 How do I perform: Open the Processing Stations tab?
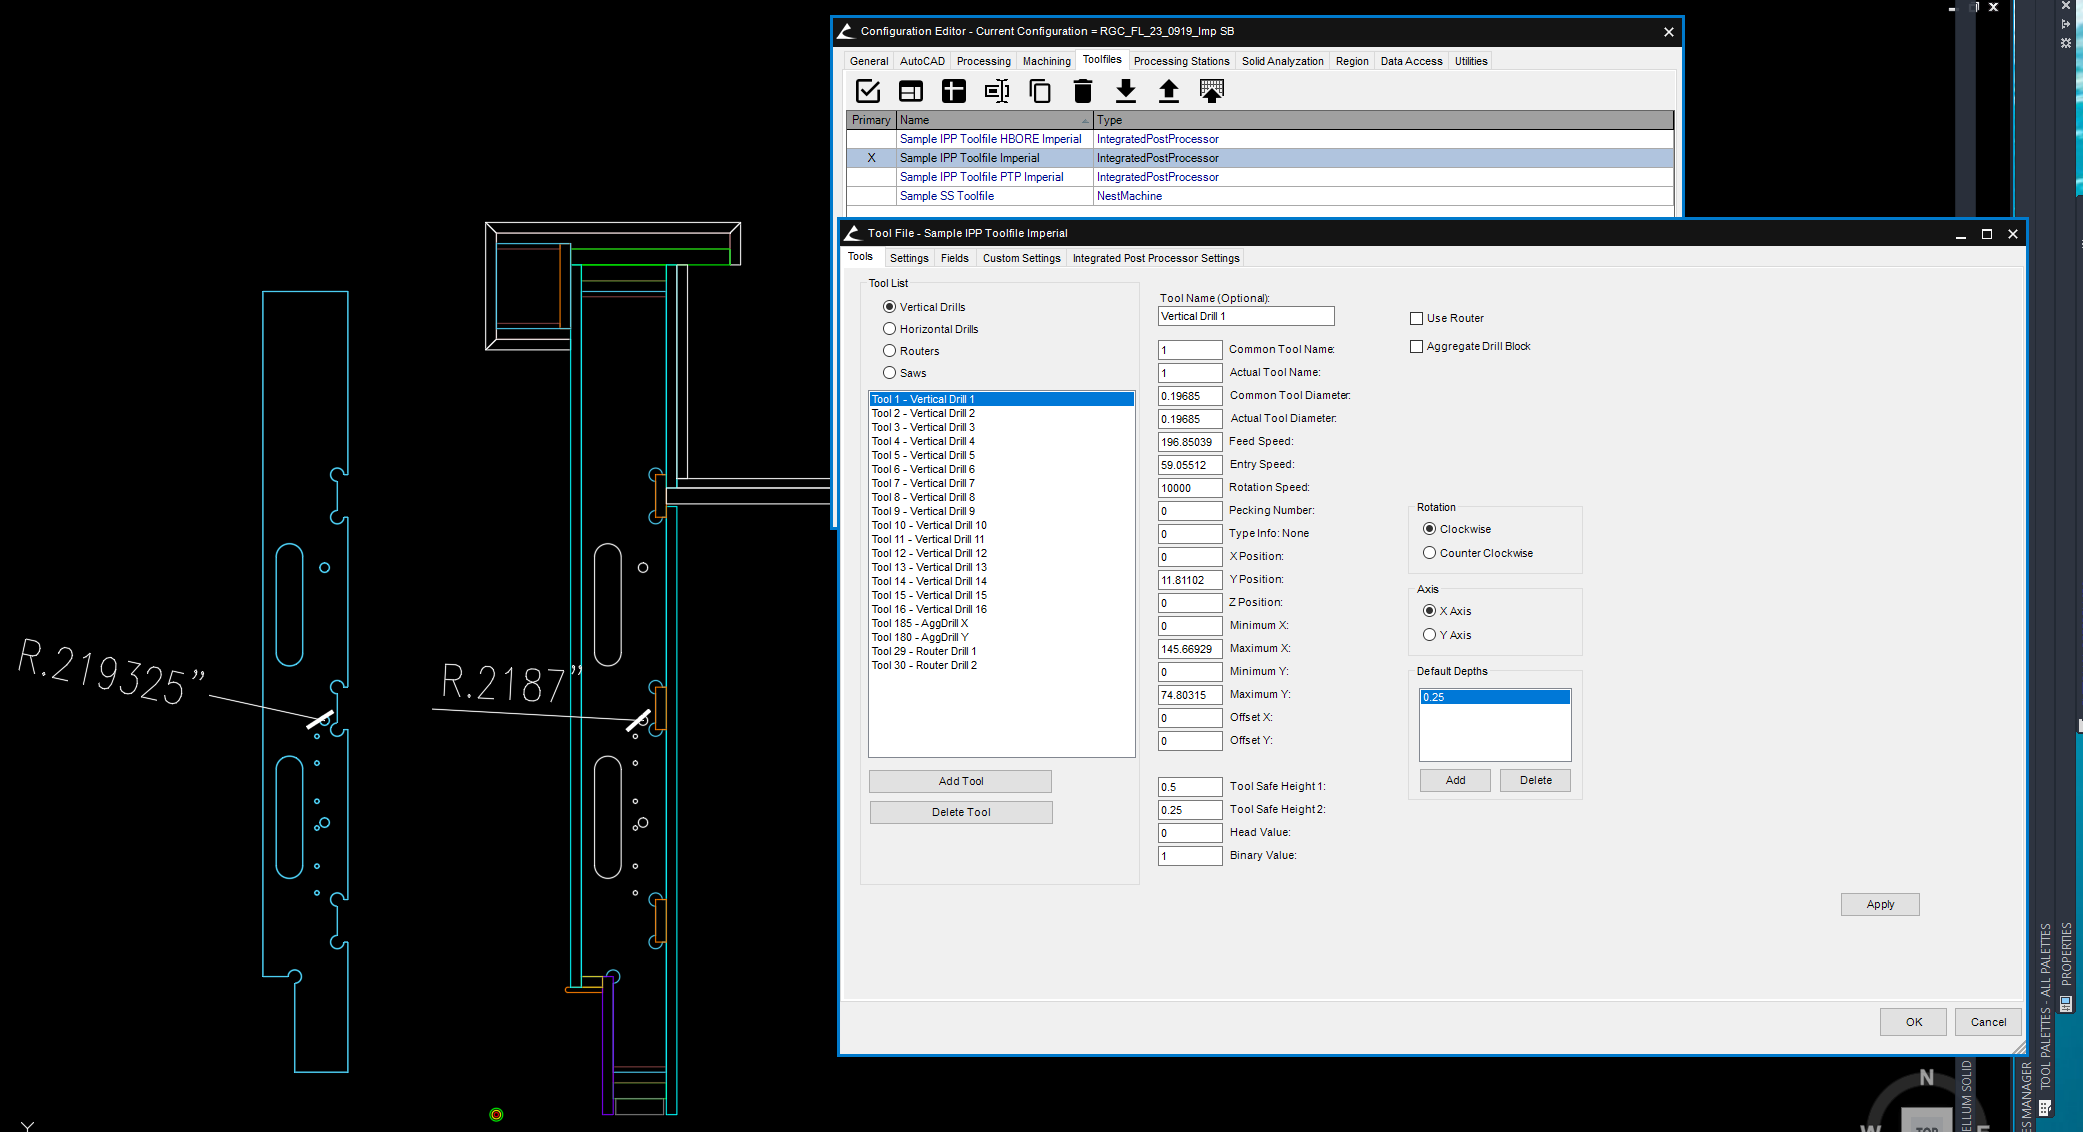pyautogui.click(x=1181, y=61)
